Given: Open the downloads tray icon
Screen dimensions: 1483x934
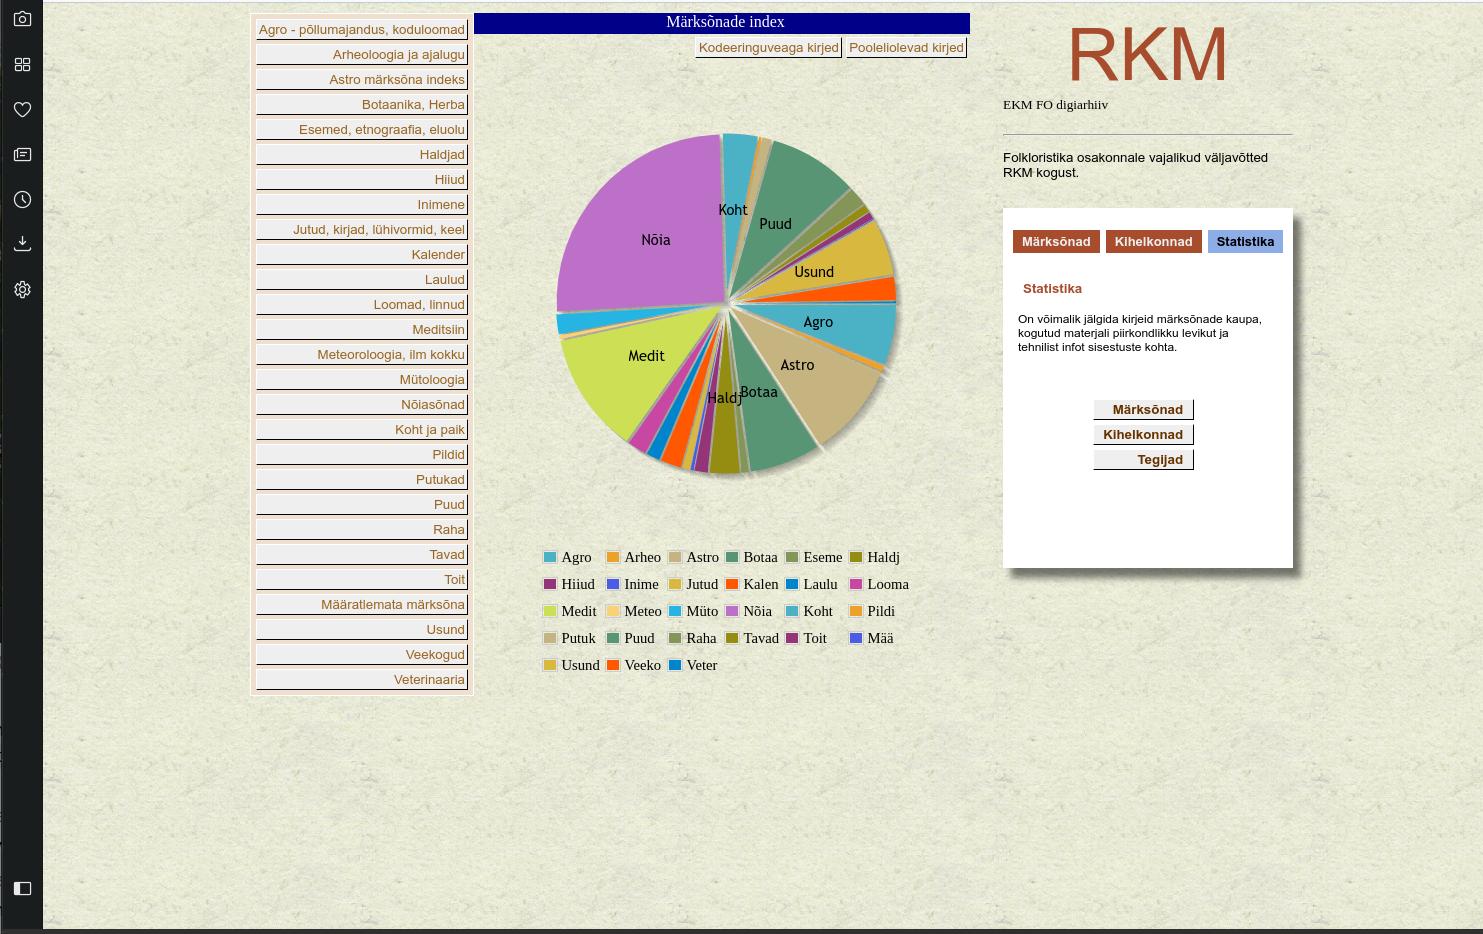Looking at the screenshot, I should pyautogui.click(x=22, y=244).
